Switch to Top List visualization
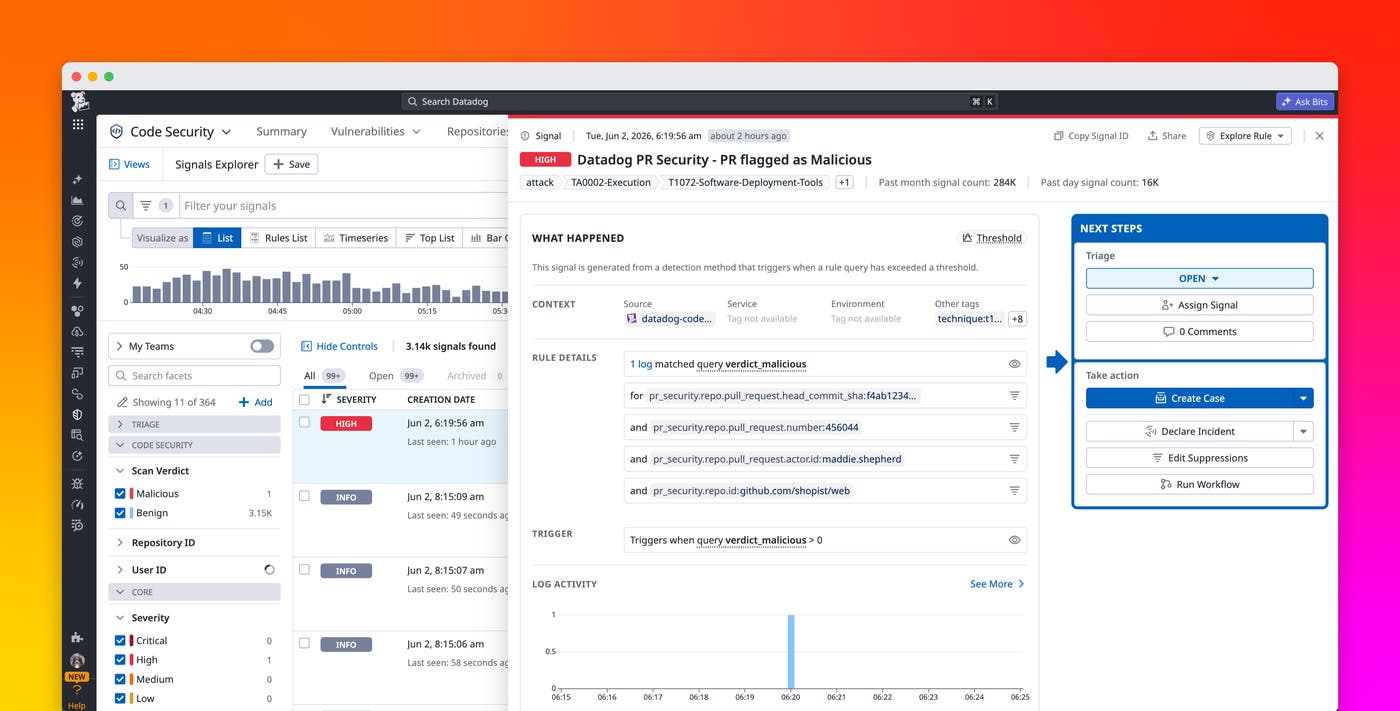 point(429,238)
